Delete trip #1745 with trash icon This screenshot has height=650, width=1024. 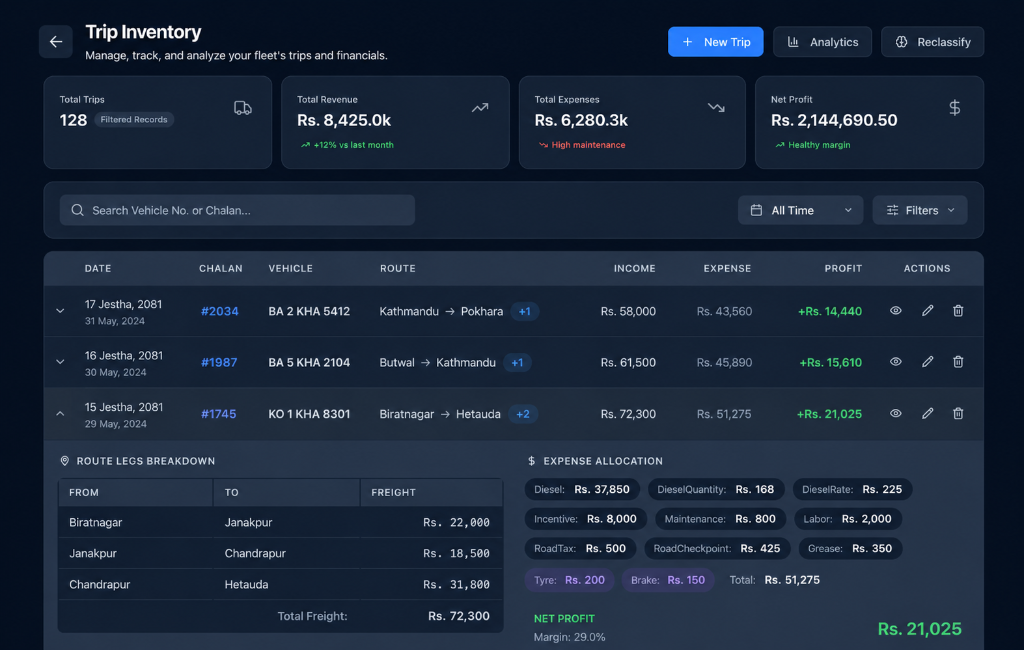click(958, 414)
